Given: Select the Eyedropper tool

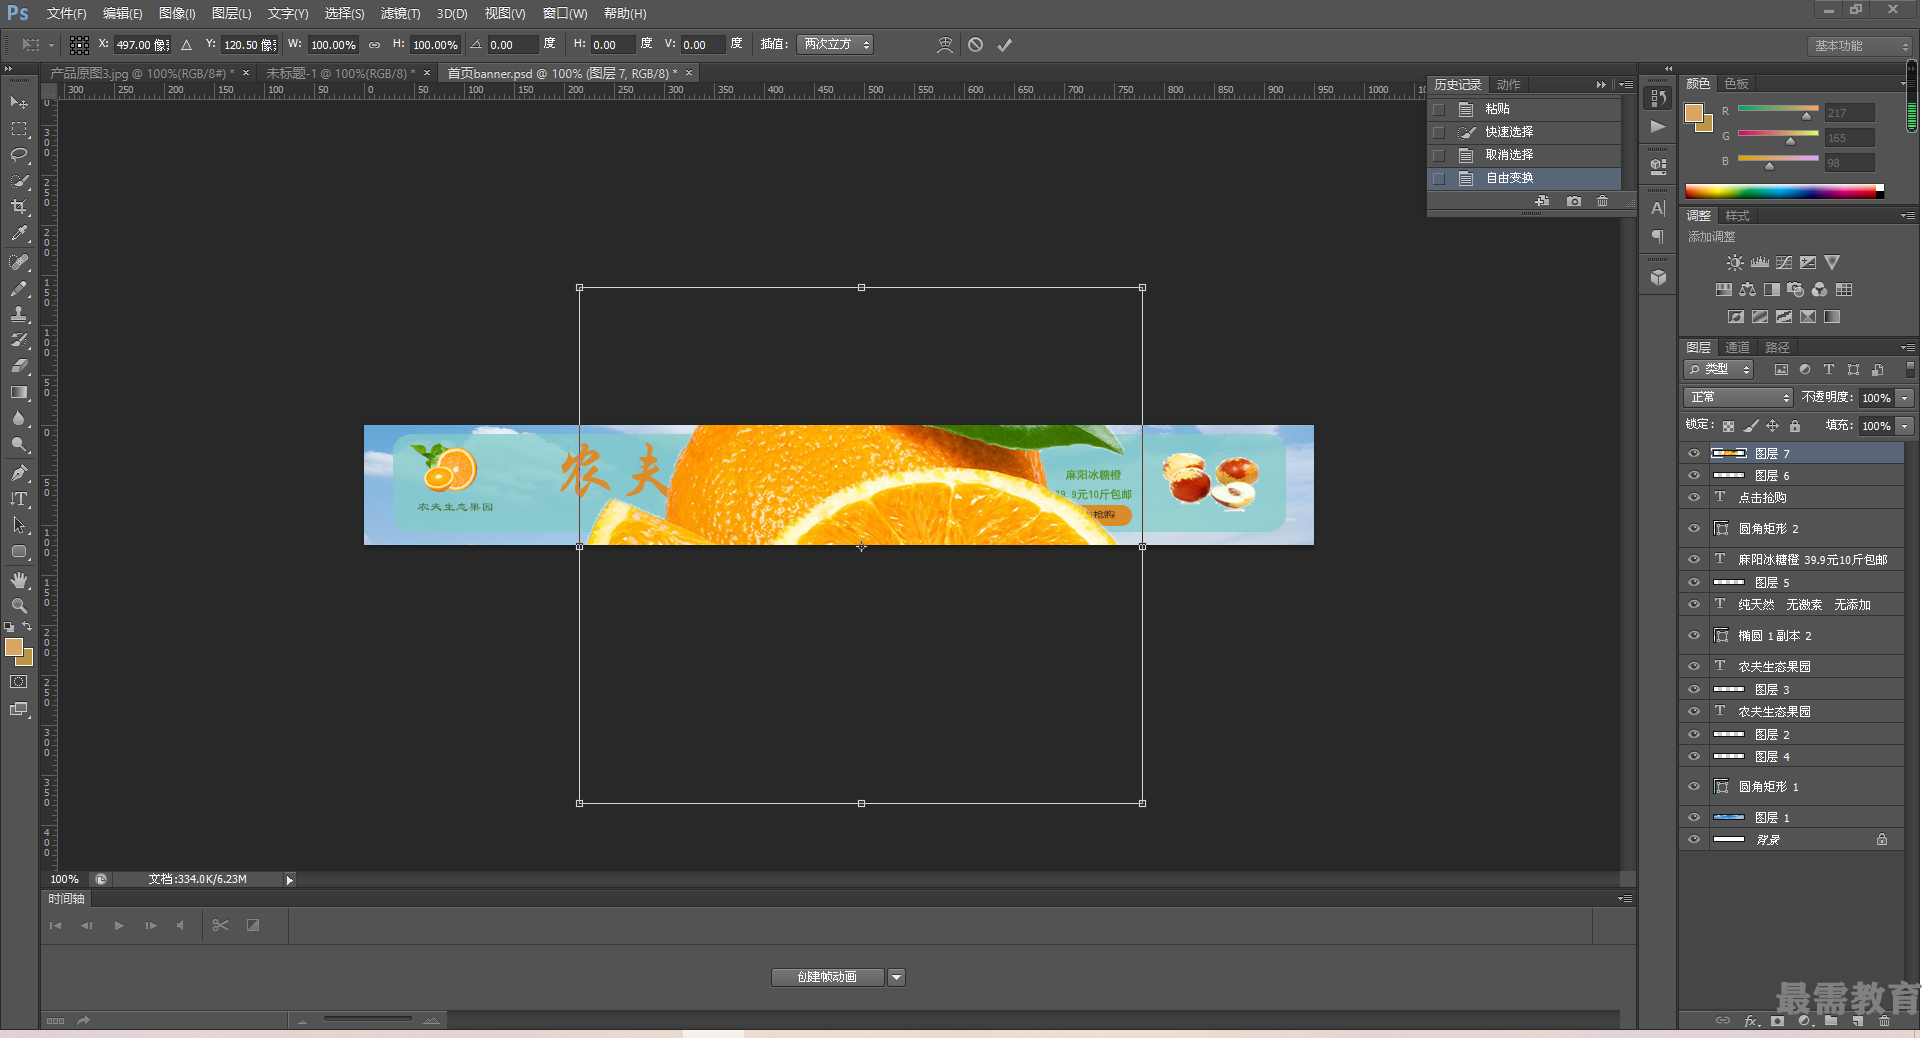Looking at the screenshot, I should [x=19, y=234].
